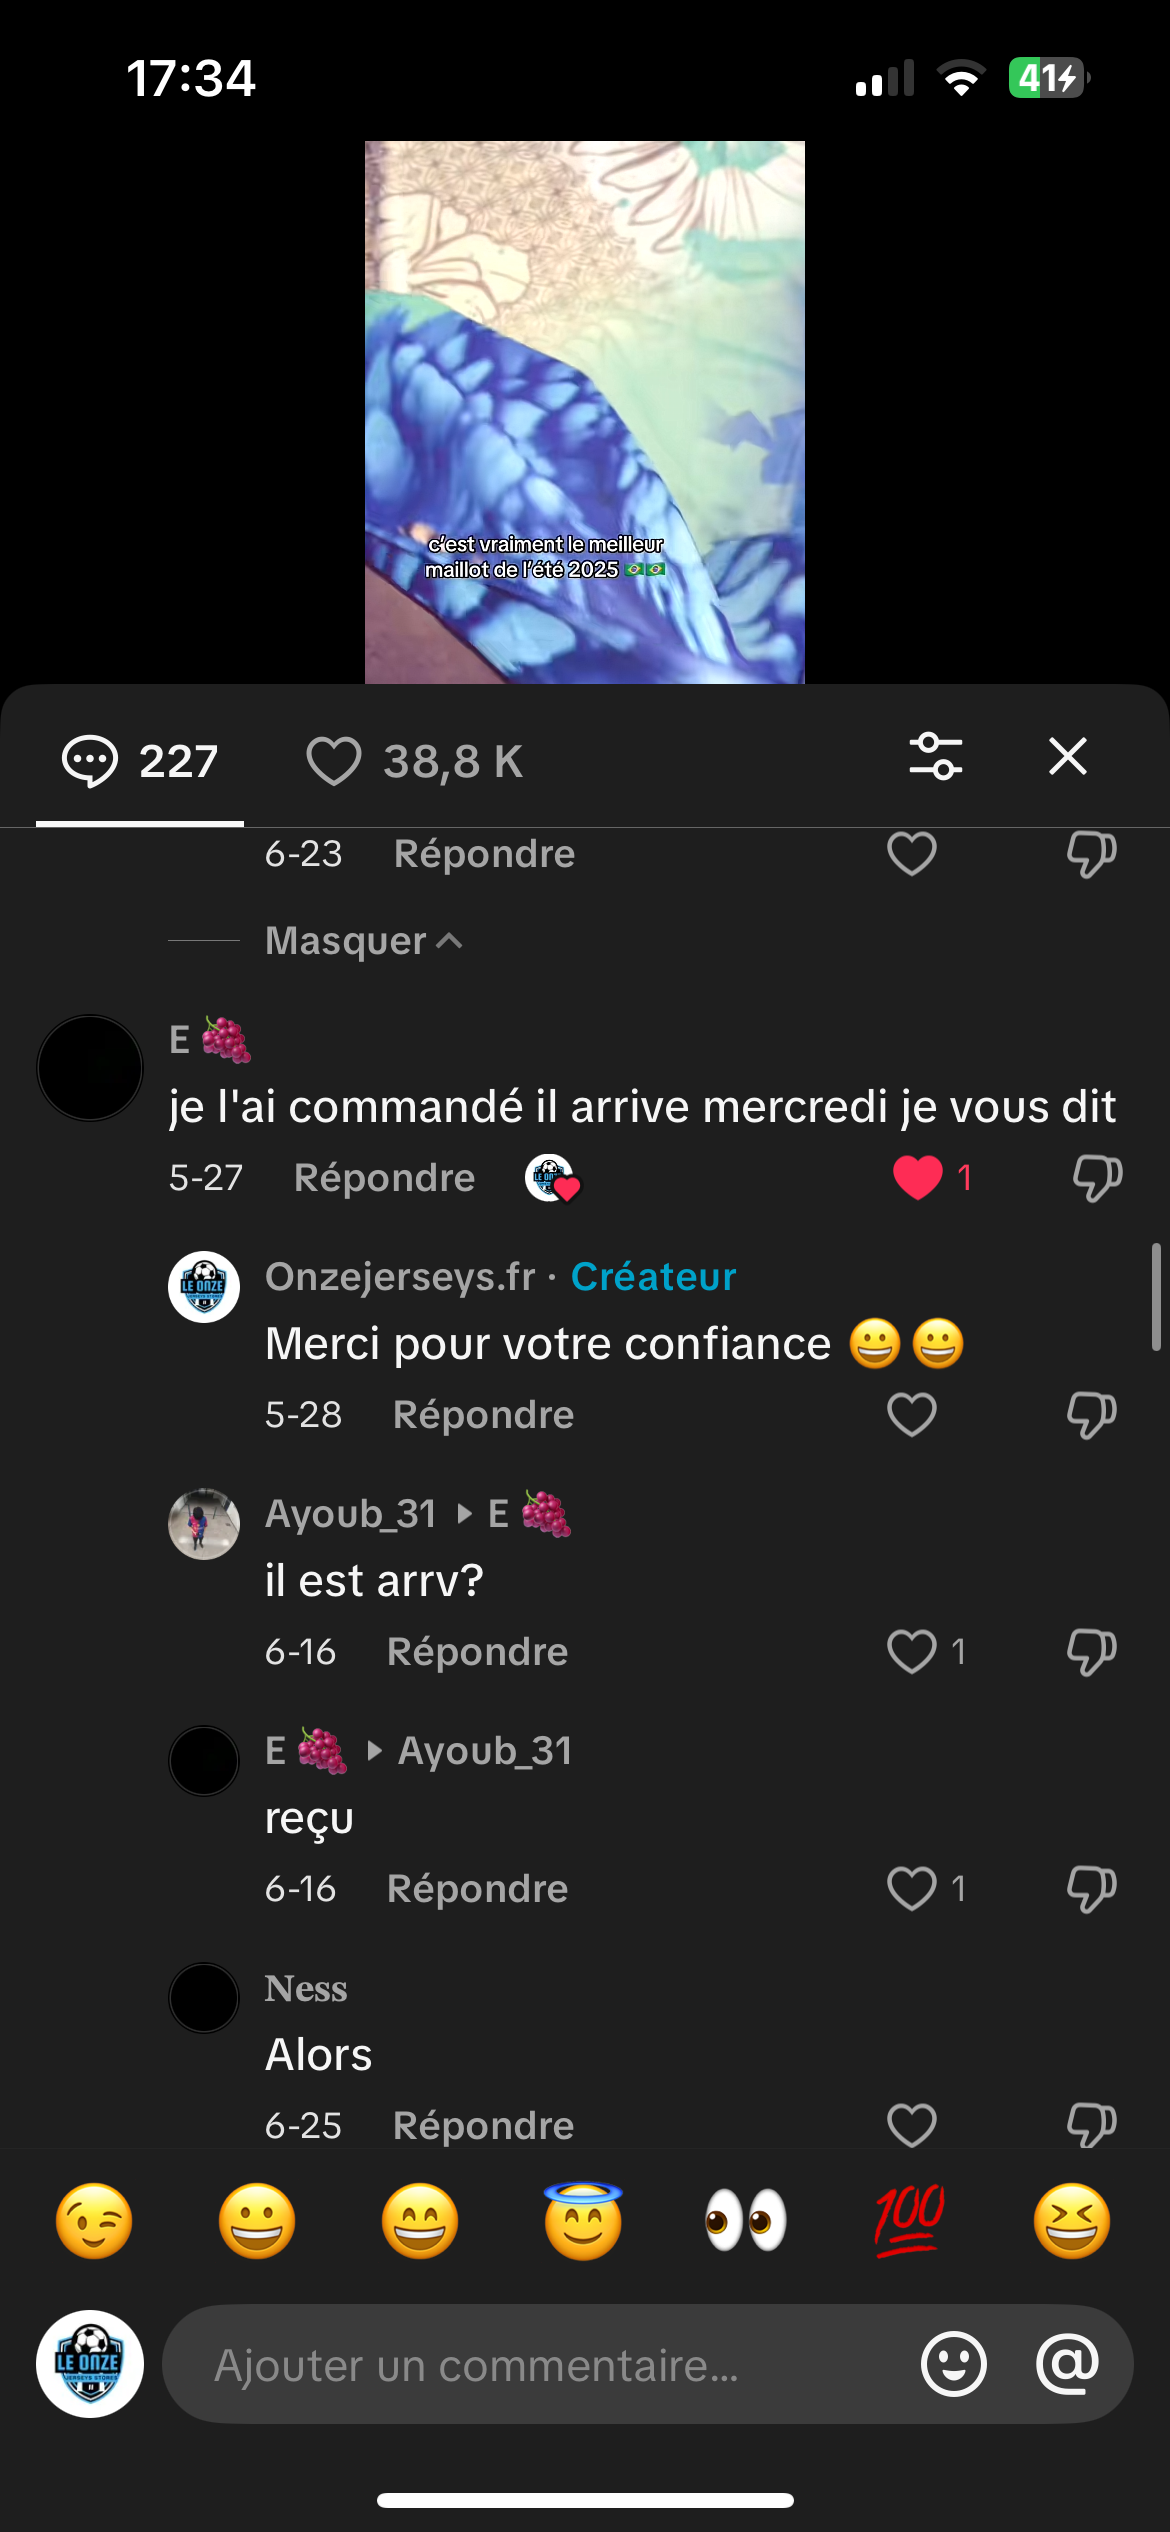Reply to the 'reçu' comment

tap(477, 1889)
